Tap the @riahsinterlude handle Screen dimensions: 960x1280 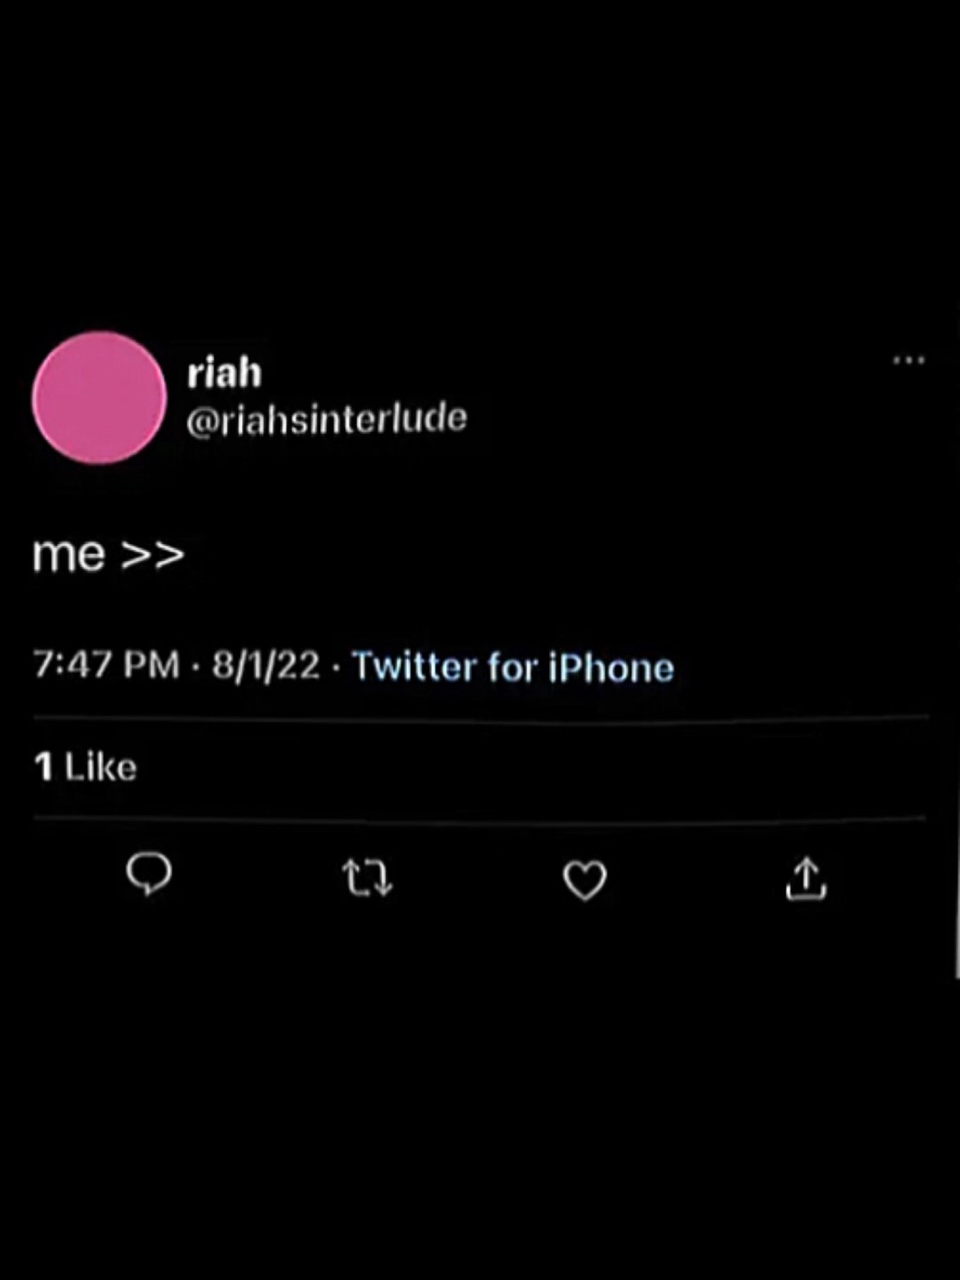coord(326,418)
